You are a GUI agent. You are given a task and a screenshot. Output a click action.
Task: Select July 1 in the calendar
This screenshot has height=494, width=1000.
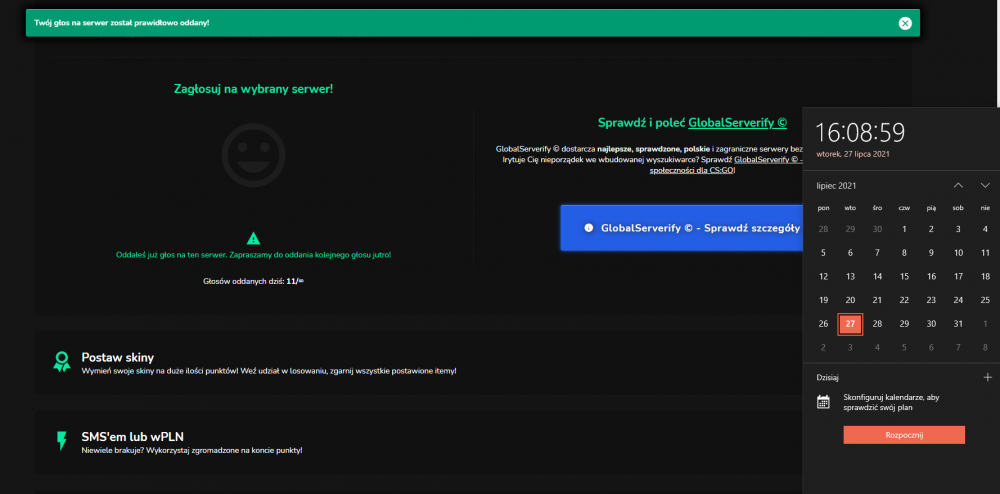[x=904, y=229]
